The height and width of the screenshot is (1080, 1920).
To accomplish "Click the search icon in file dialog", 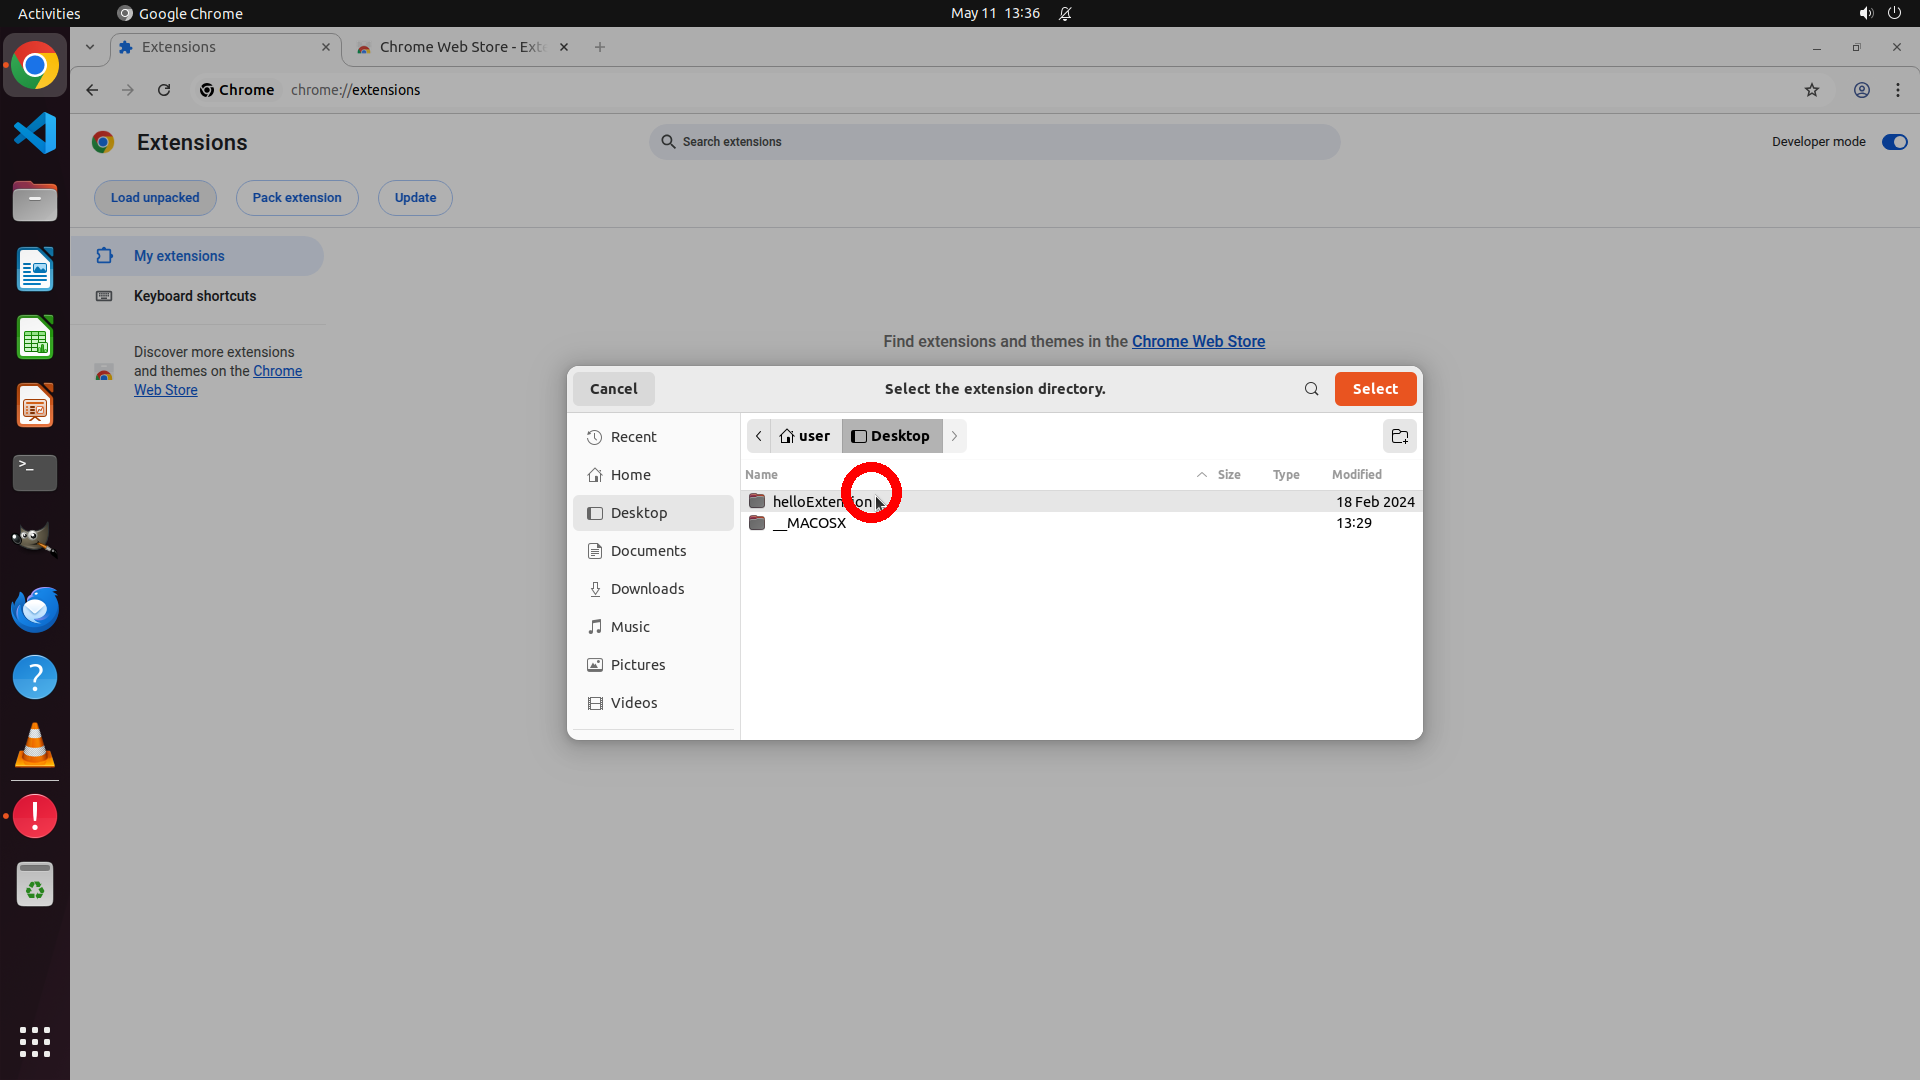I will (x=1311, y=389).
